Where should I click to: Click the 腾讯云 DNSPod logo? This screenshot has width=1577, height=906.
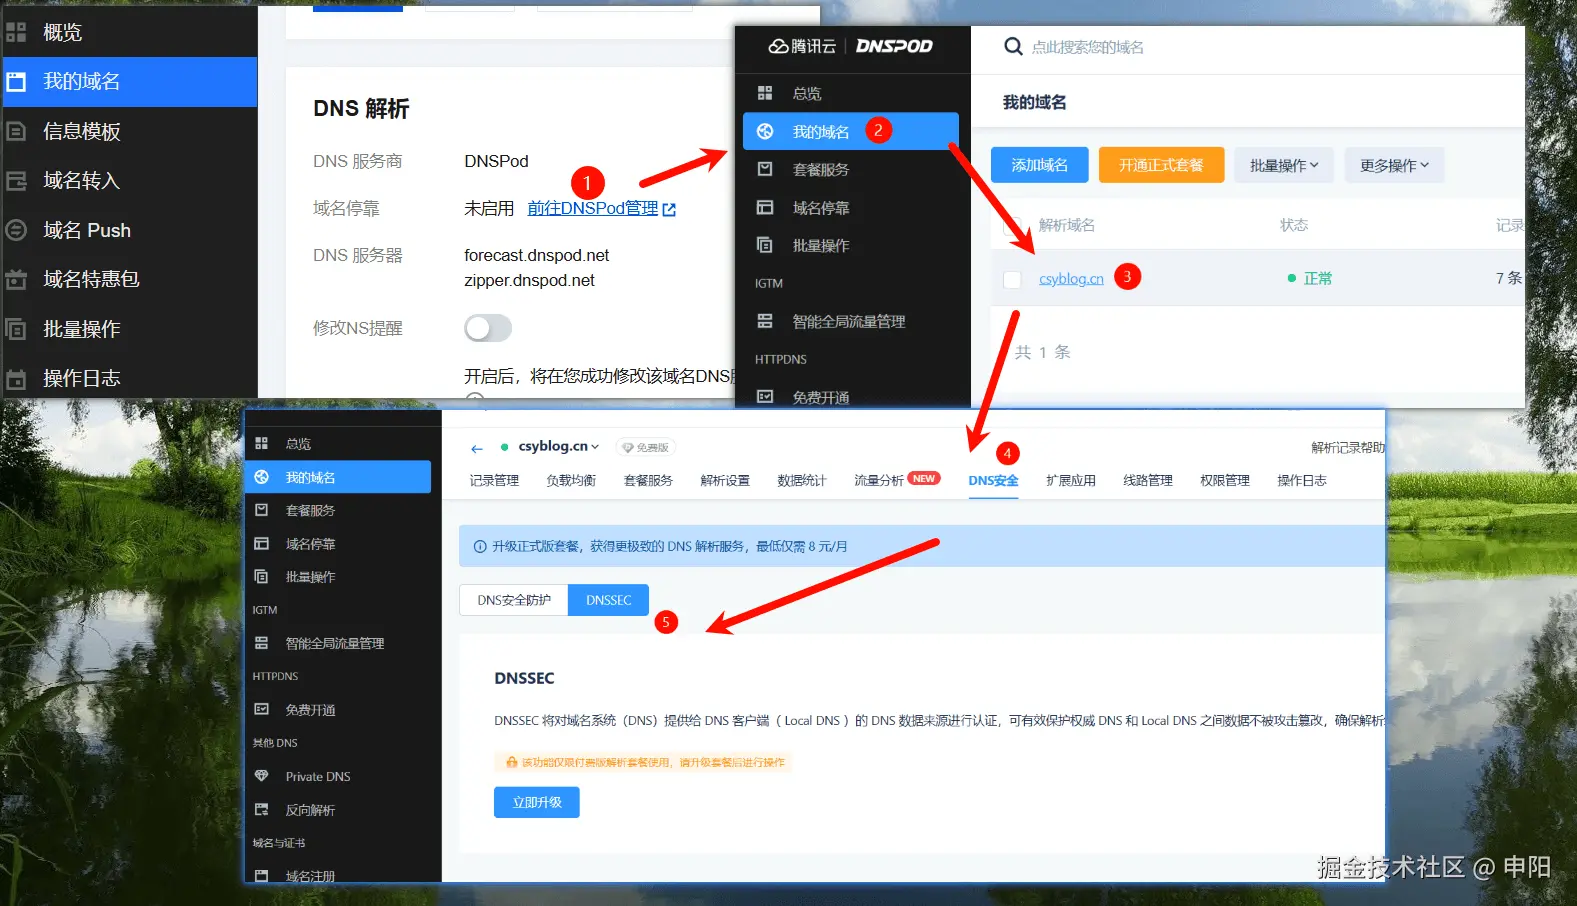[850, 46]
